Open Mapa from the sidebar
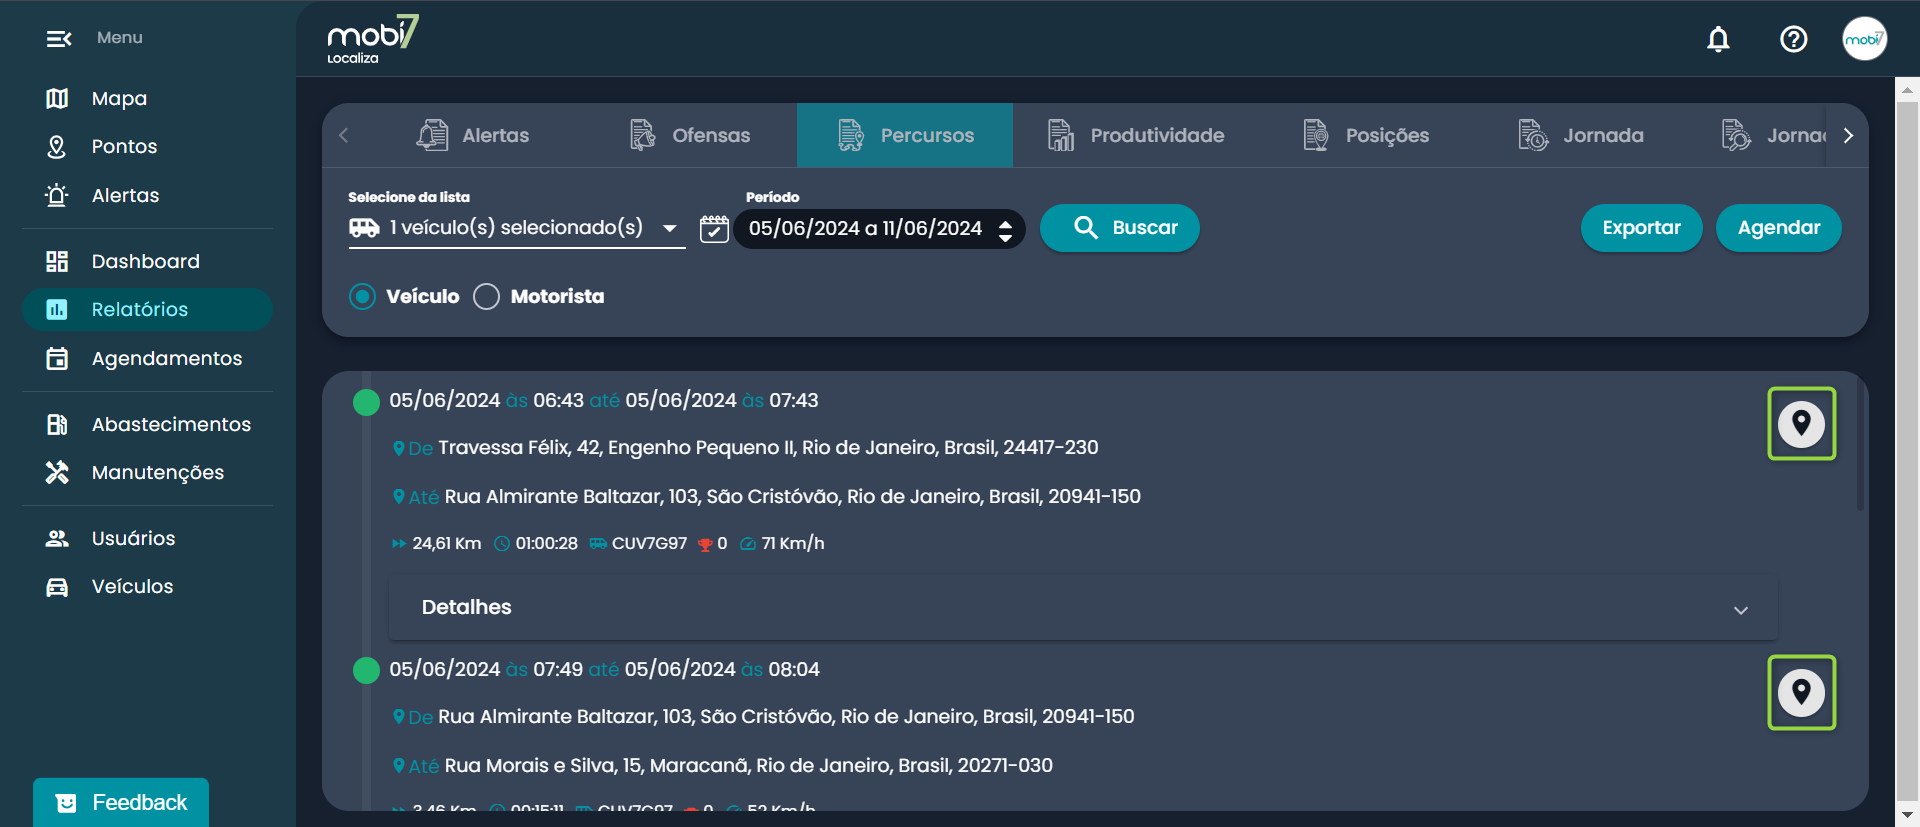1920x827 pixels. point(119,98)
